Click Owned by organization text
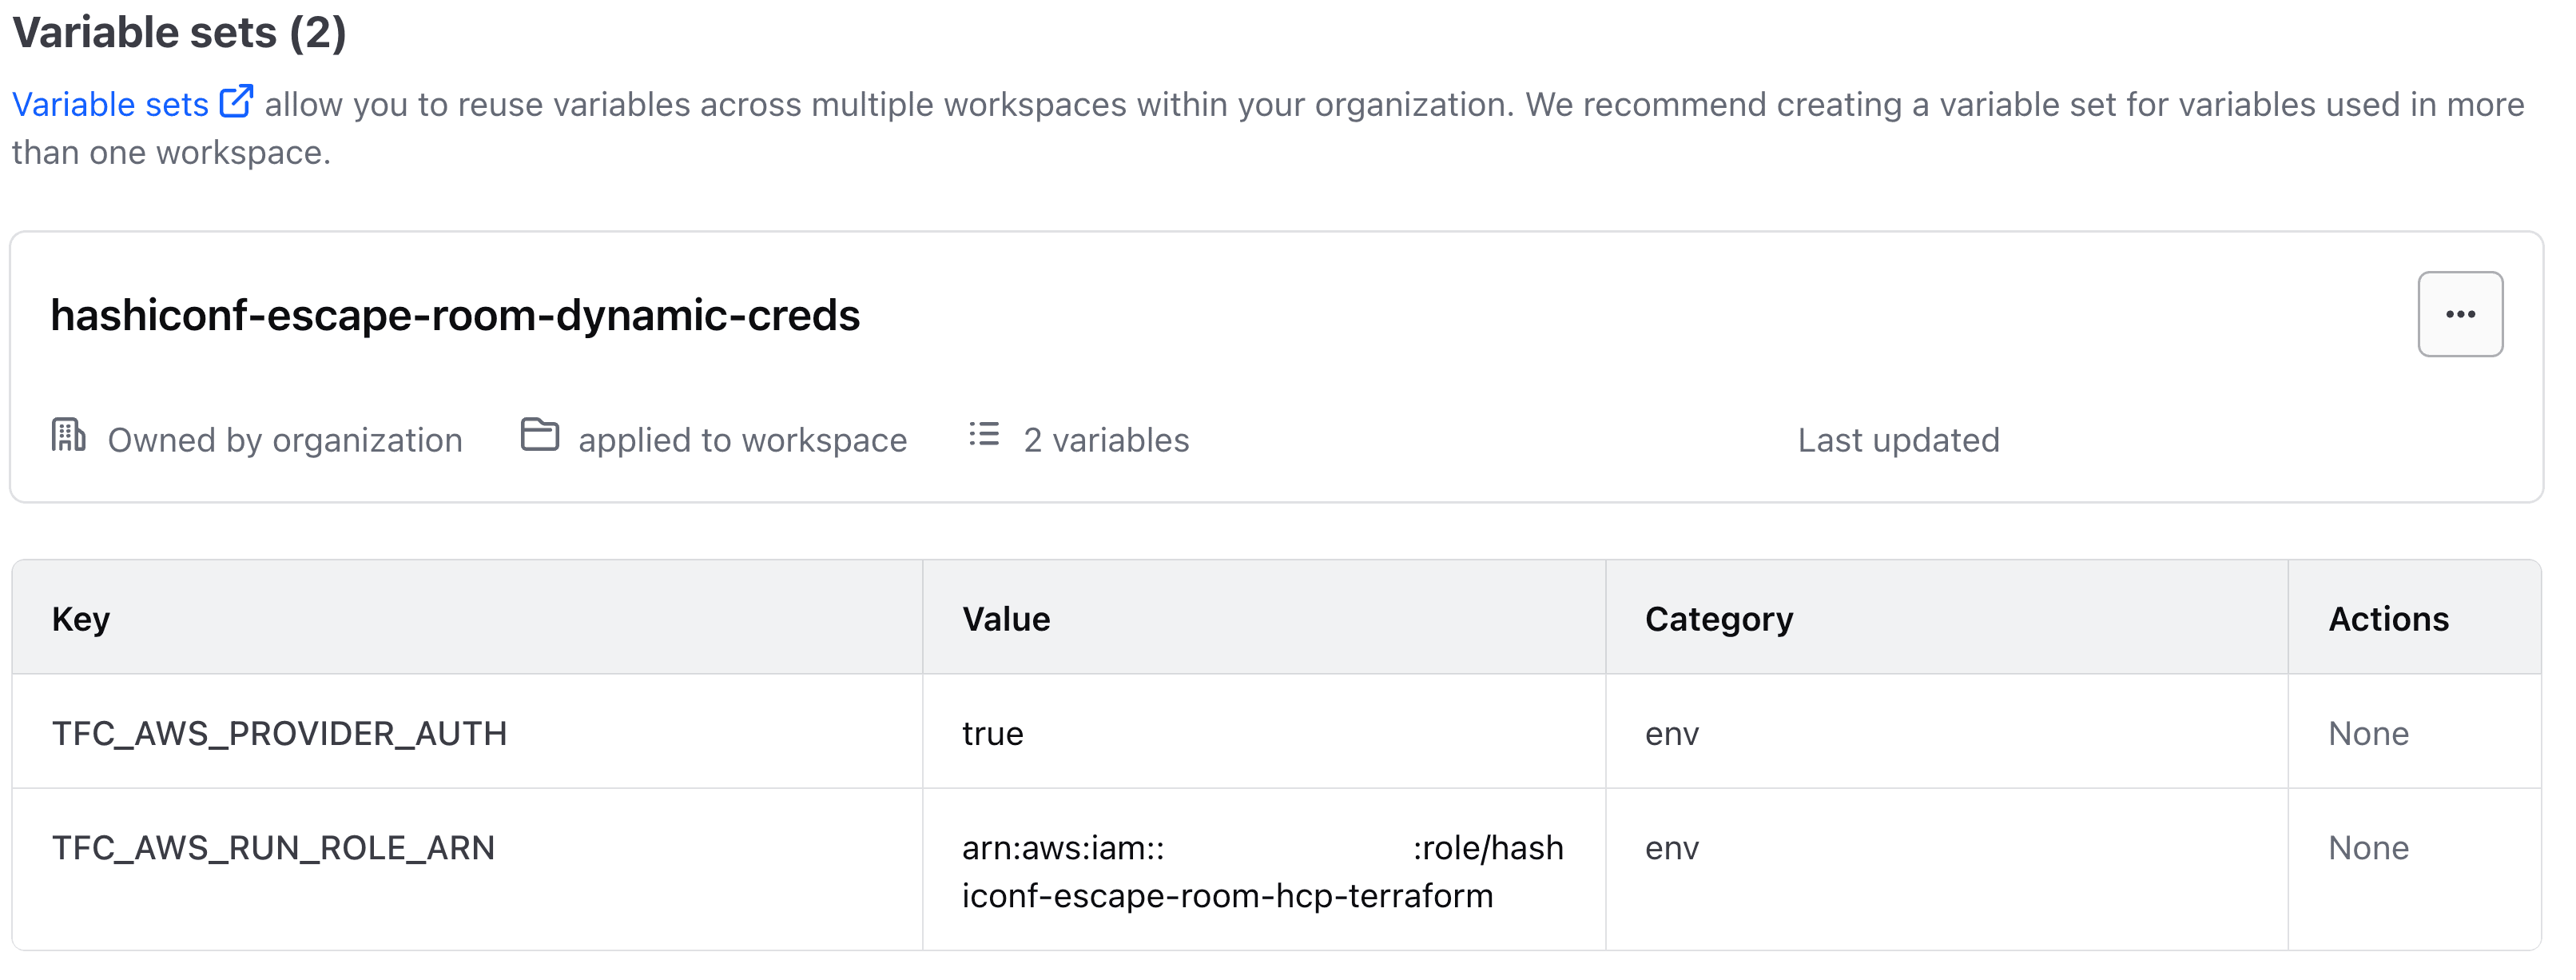Viewport: 2576px width, 980px height. 285,439
